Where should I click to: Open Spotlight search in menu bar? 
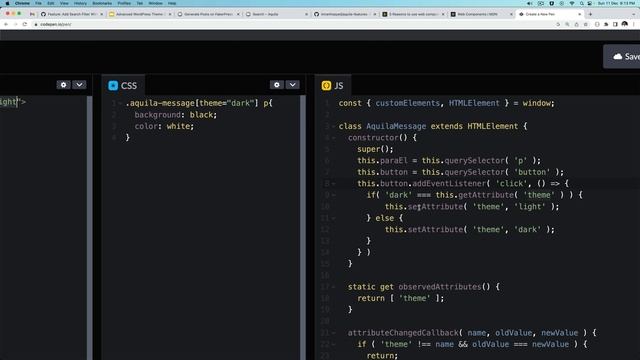pyautogui.click(x=582, y=3)
